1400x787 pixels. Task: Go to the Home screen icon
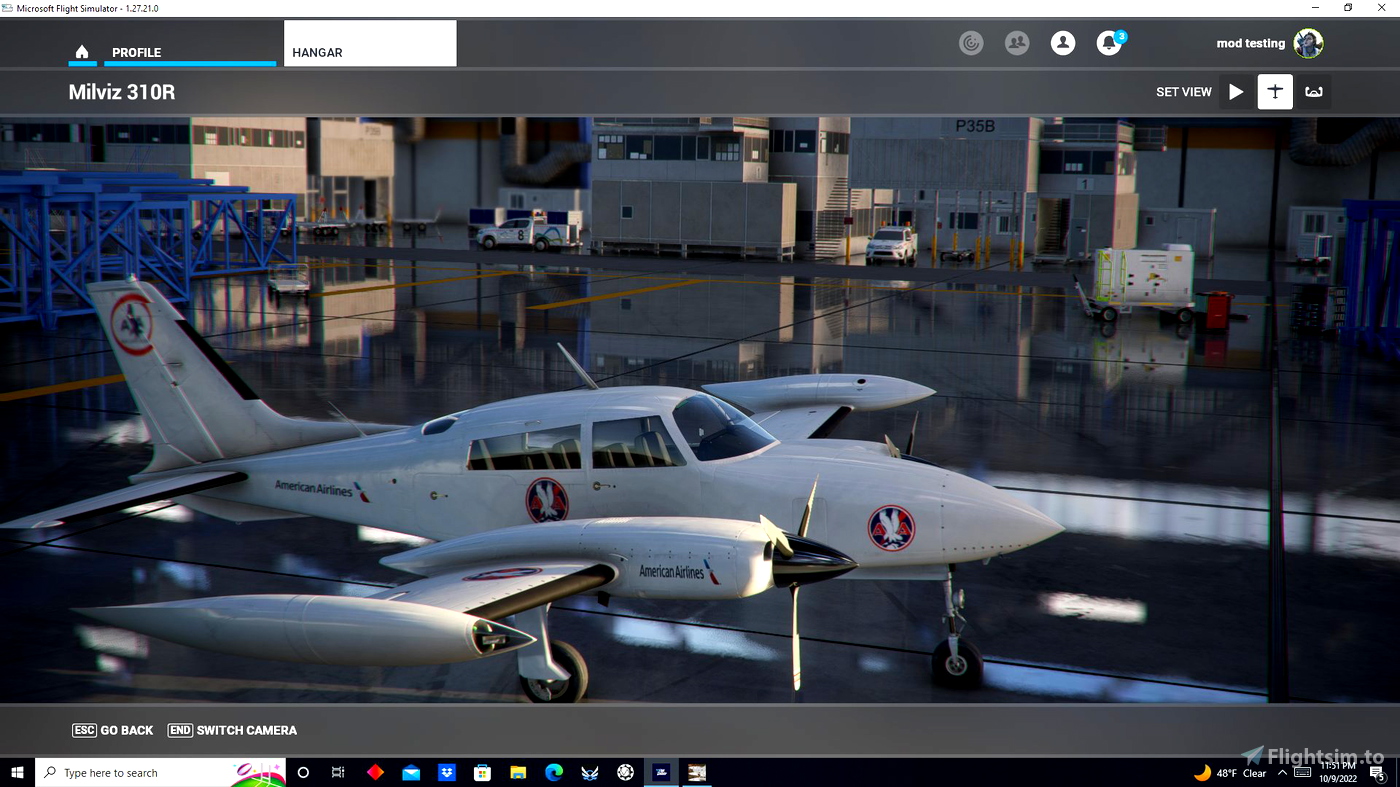82,52
